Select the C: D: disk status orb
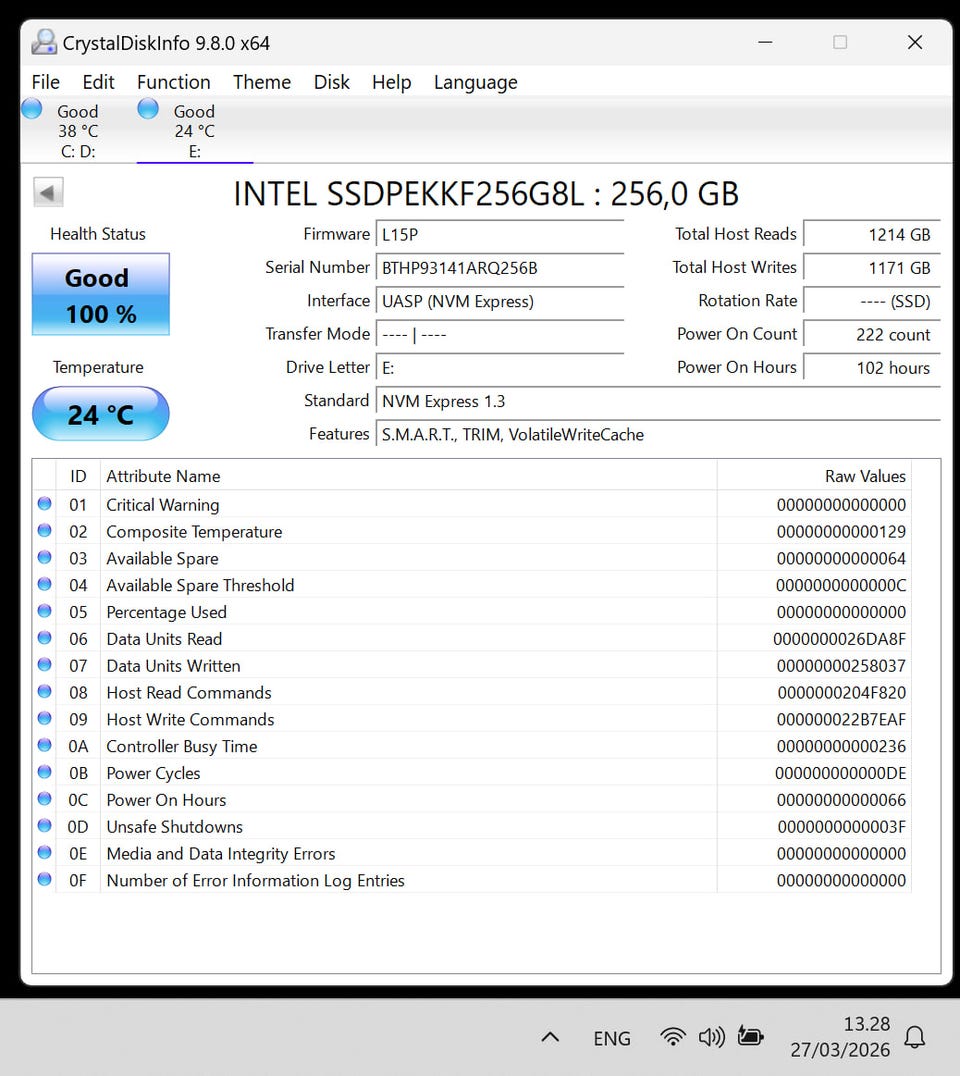The width and height of the screenshot is (960, 1076). [32, 109]
